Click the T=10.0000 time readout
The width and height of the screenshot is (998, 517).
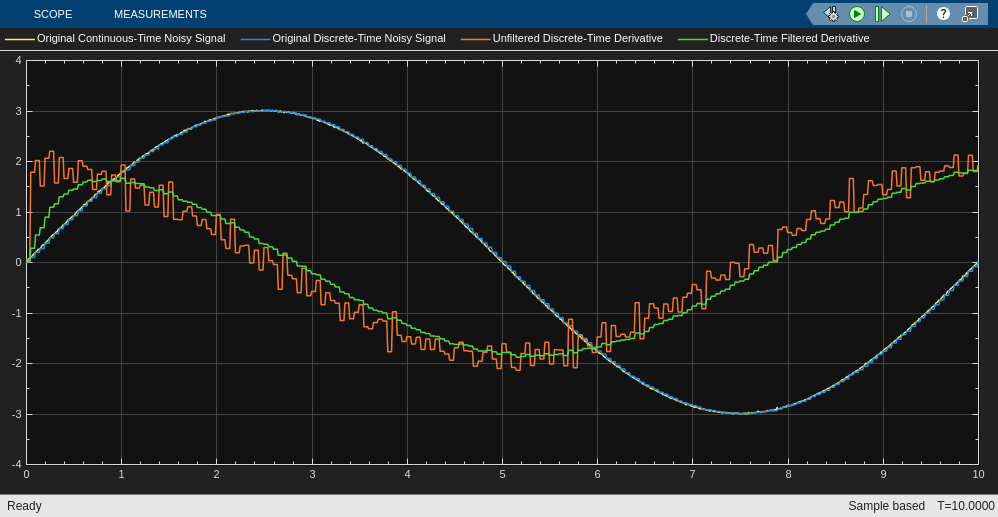tap(965, 506)
